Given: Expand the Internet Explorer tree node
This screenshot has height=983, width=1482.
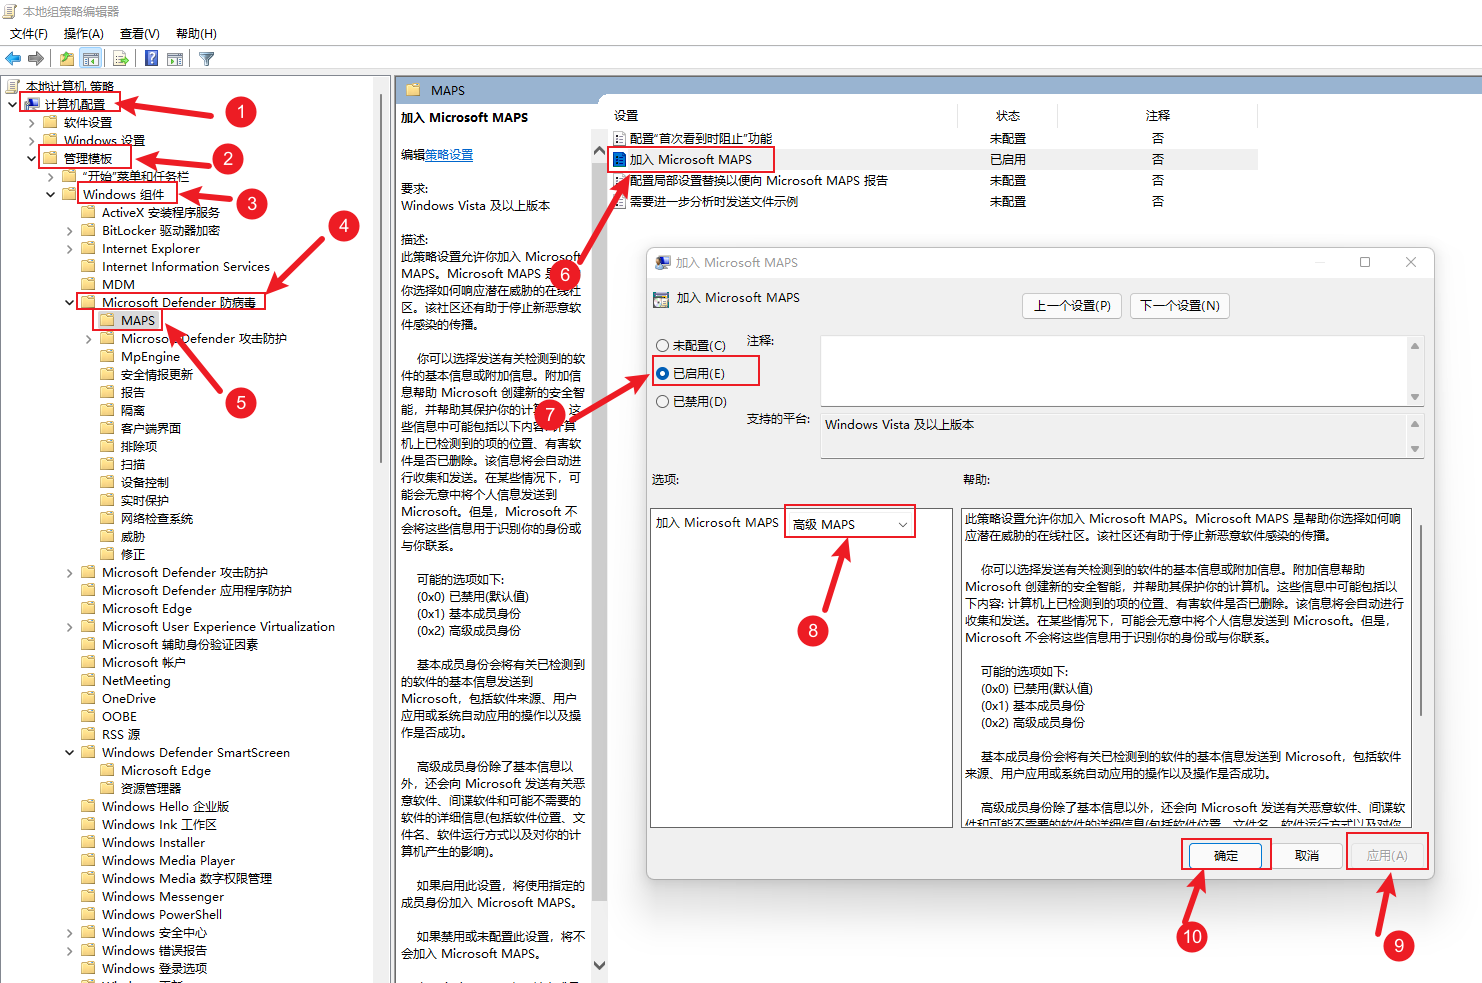Looking at the screenshot, I should click(70, 248).
